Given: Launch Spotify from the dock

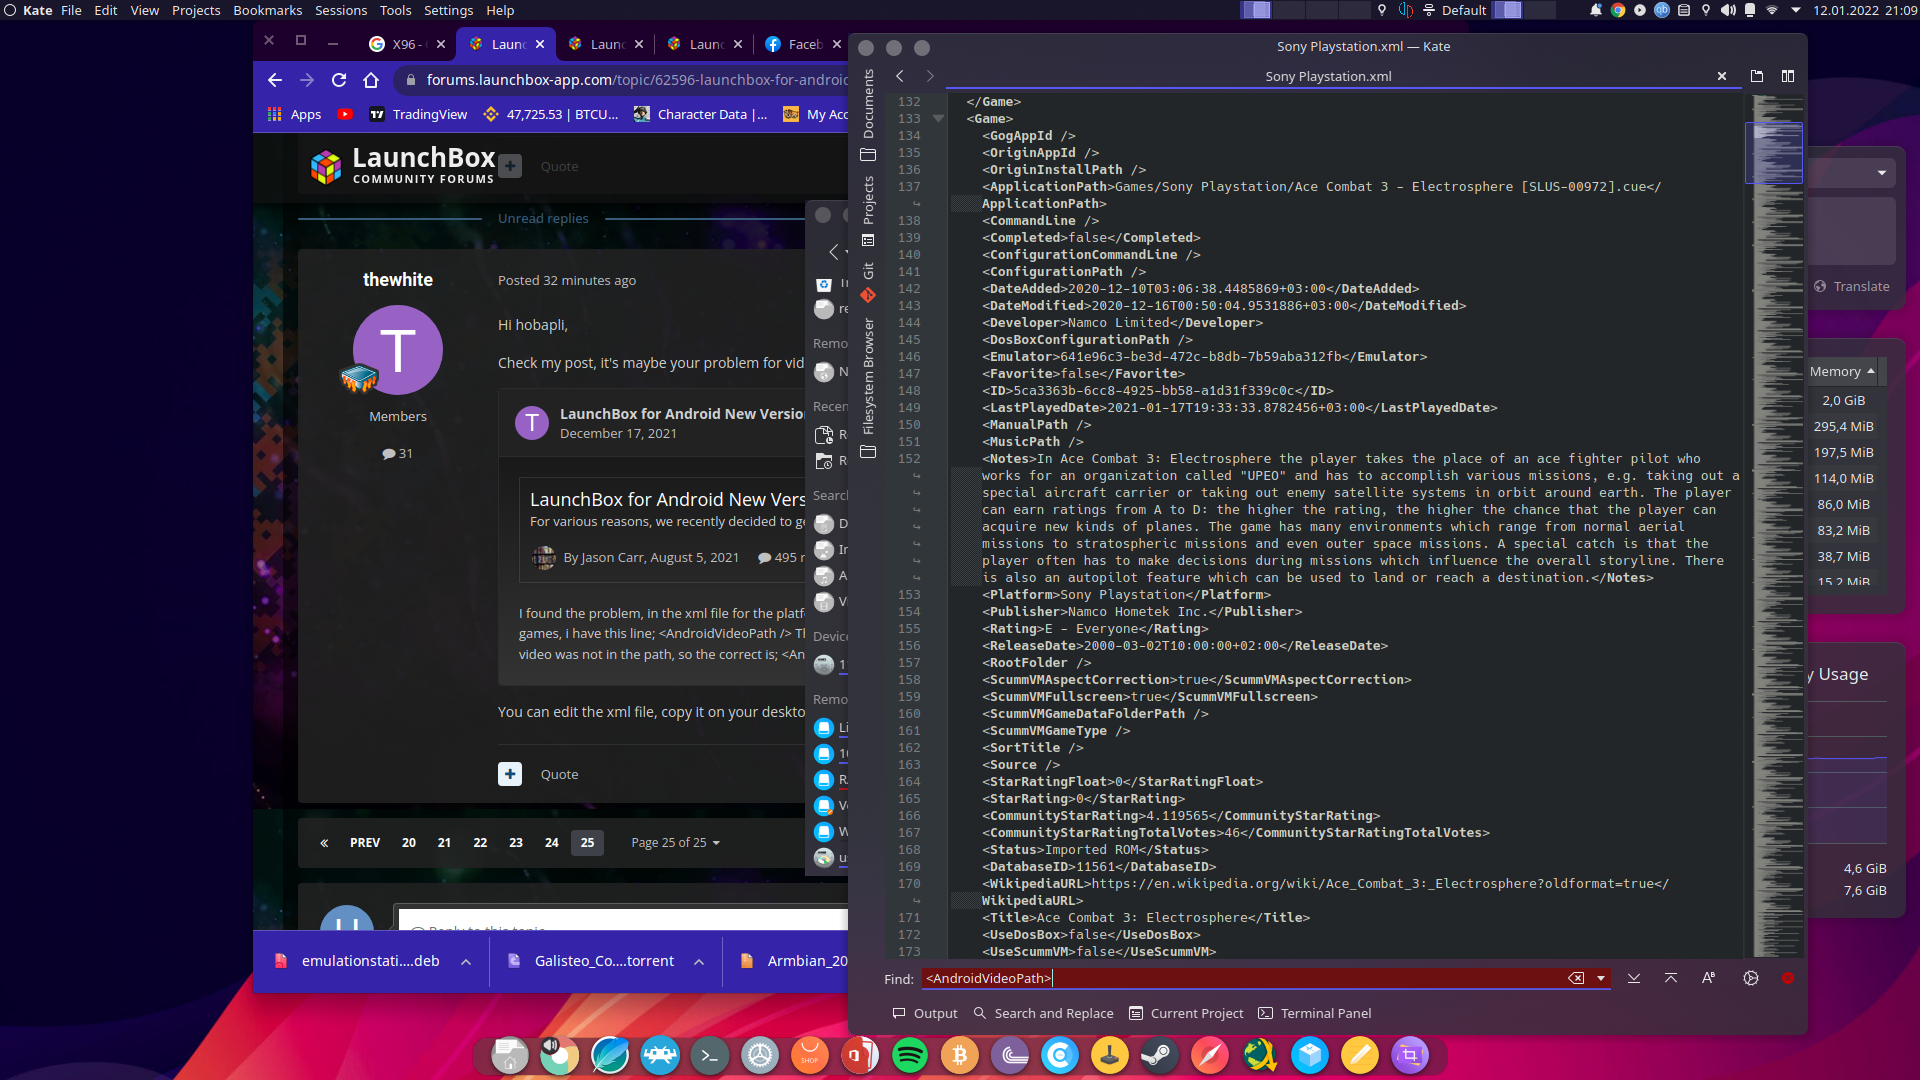Looking at the screenshot, I should tap(910, 1055).
